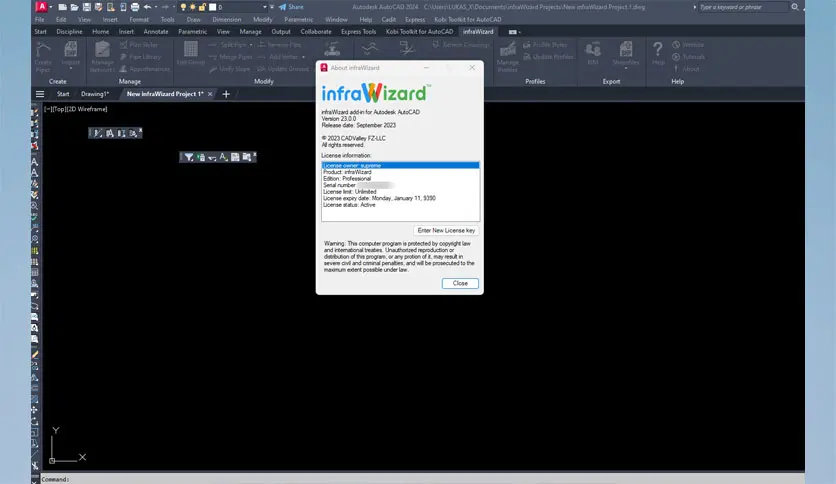Expand the Split Pipe dropdown arrow
This screenshot has height=484, width=836.
tap(251, 45)
